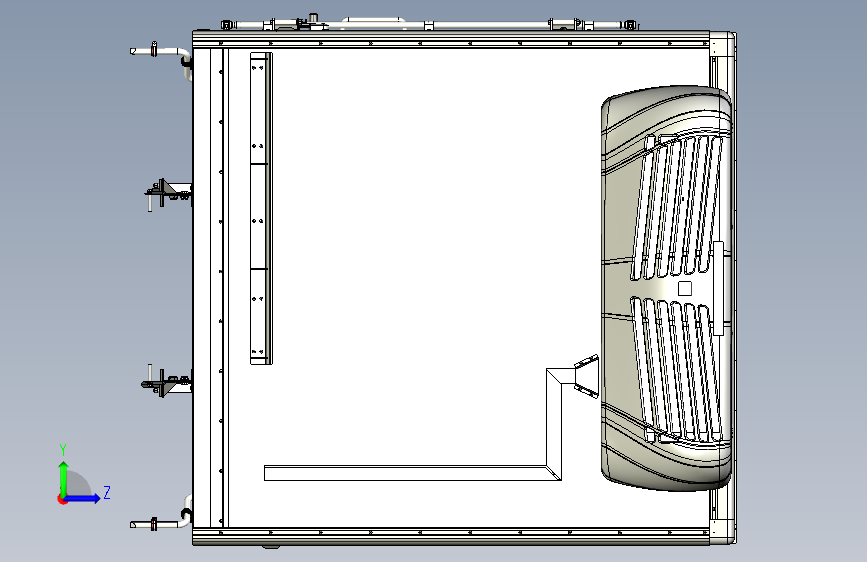Viewport: 867px width, 562px height.
Task: Select the narrow vertical strip on the air conditioner's right side
Action: click(x=718, y=288)
